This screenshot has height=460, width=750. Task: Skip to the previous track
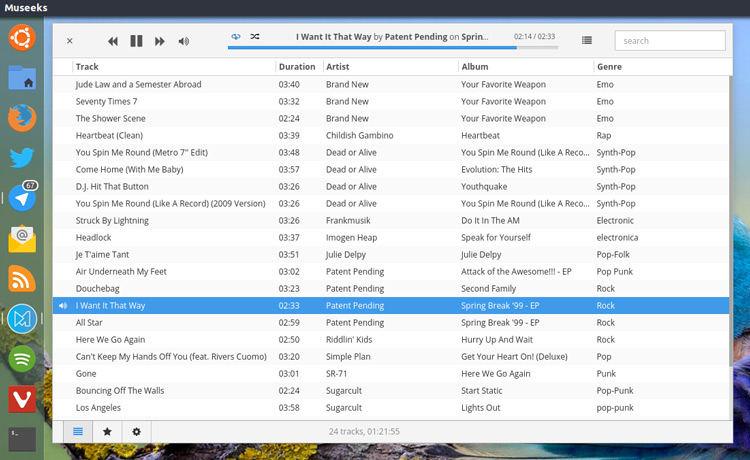pos(113,41)
